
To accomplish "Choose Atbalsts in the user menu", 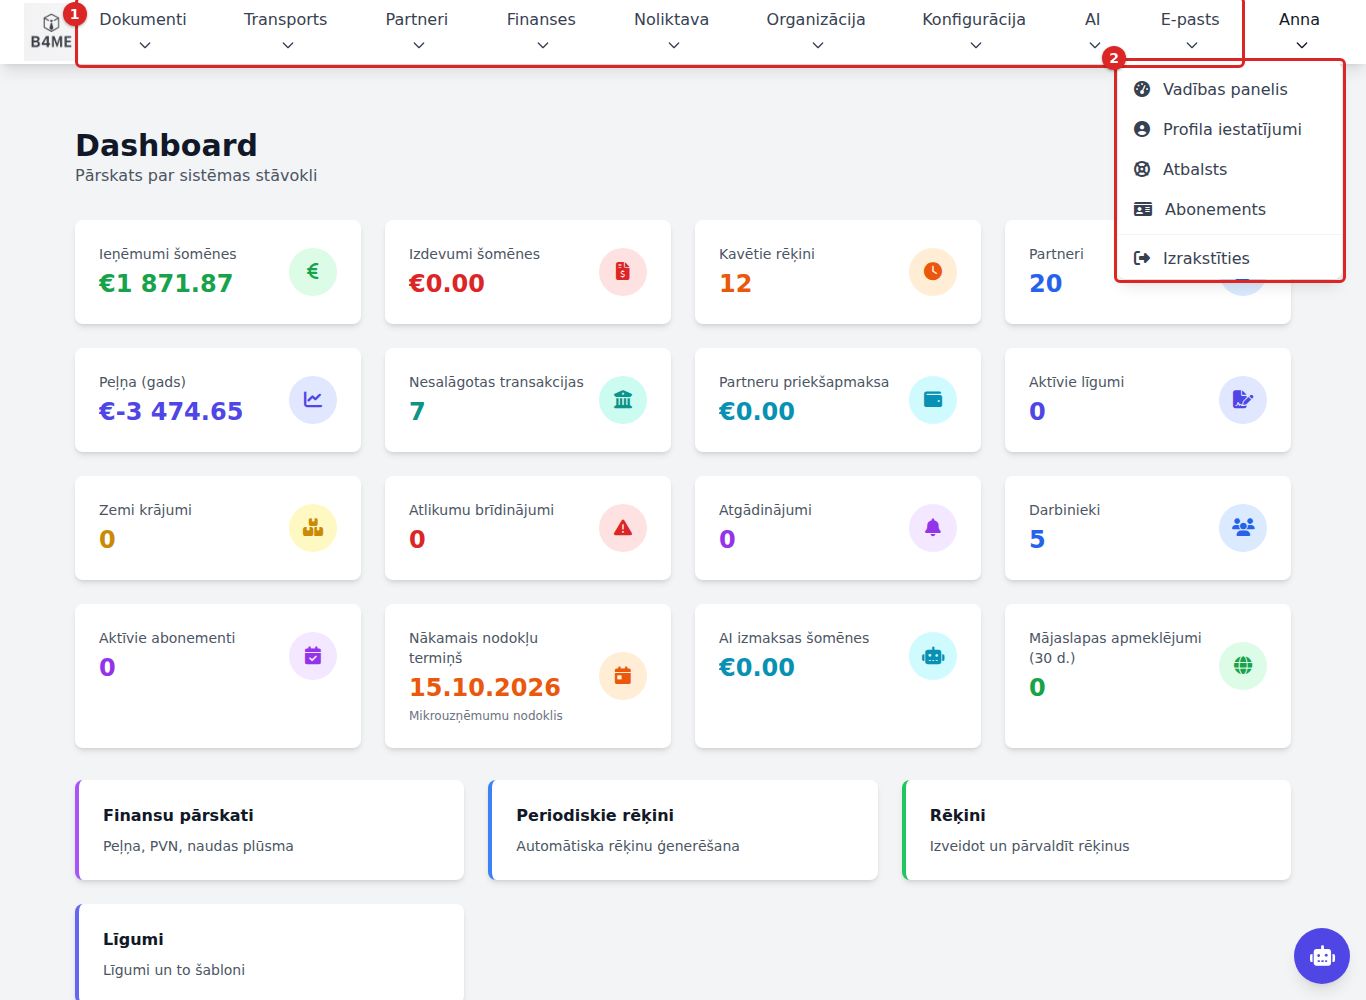I will pos(1229,169).
